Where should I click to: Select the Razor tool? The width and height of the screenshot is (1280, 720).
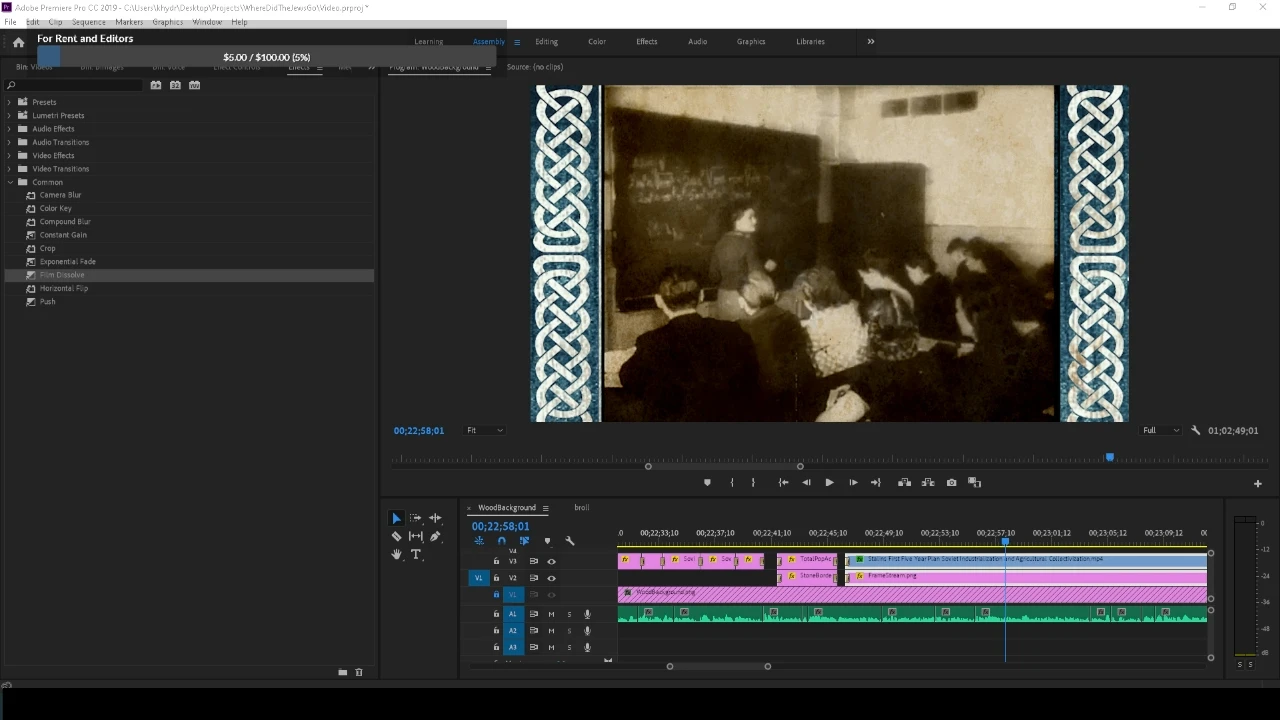pyautogui.click(x=396, y=536)
